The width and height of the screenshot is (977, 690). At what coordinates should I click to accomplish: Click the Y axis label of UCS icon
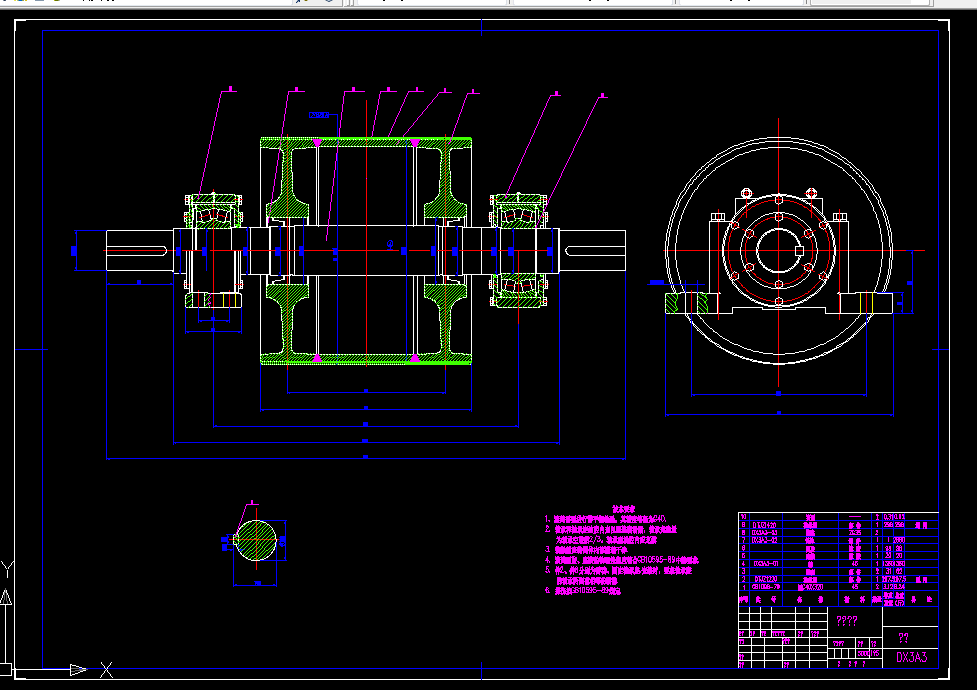coord(7,569)
